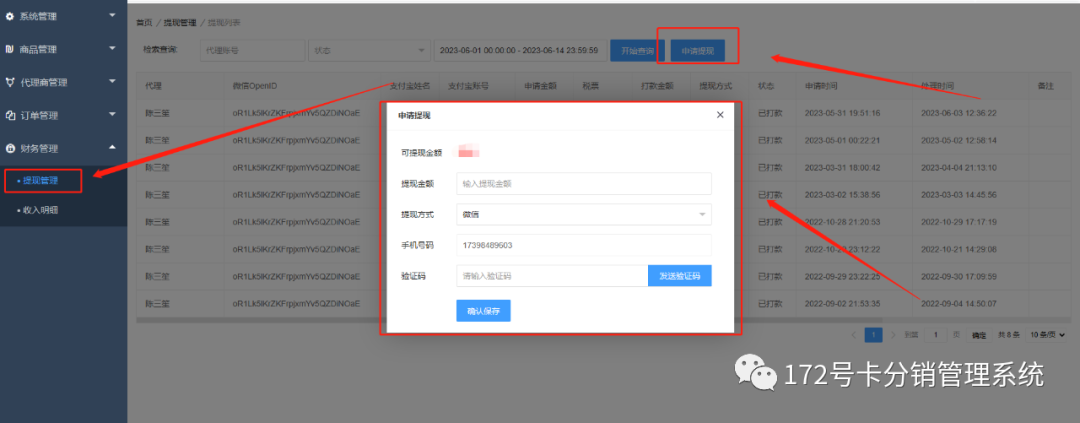The width and height of the screenshot is (1080, 423).
Task: Click the 订单管理 sidebar icon
Action: tap(10, 115)
